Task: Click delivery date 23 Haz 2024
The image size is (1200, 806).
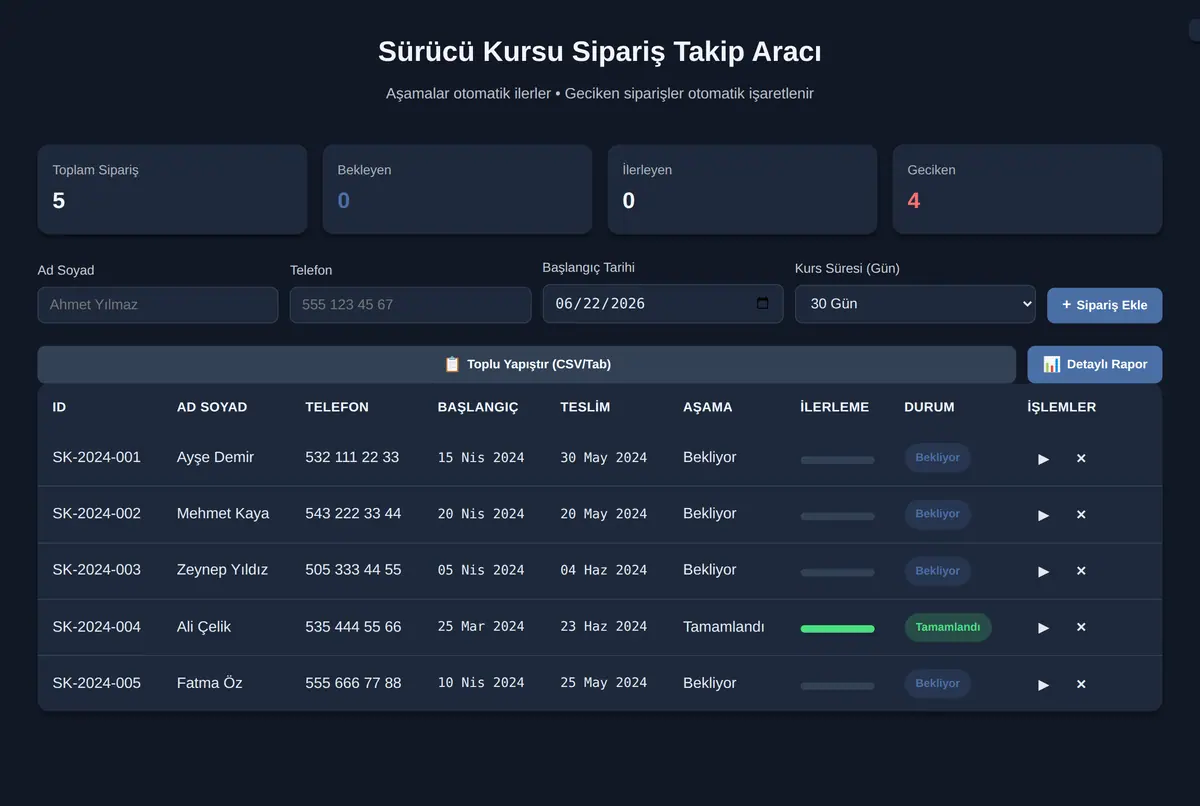Action: tap(604, 627)
